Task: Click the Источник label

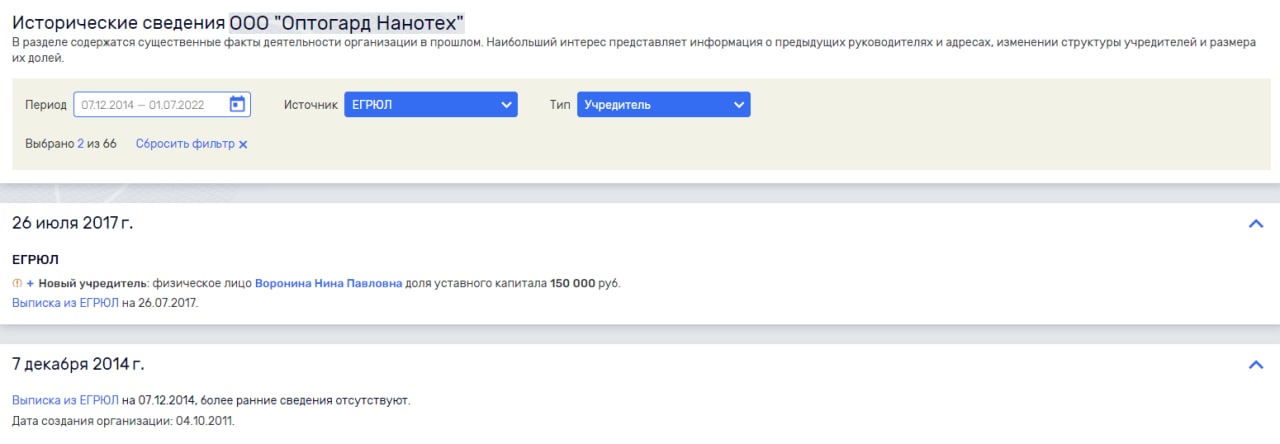Action: pos(311,104)
